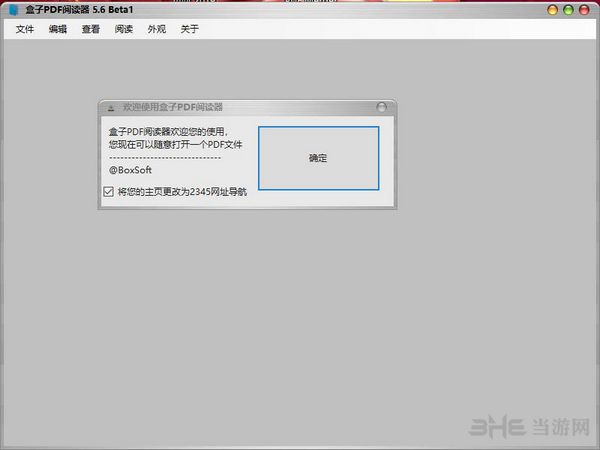
Task: Open the 外观 menu
Action: 157,29
